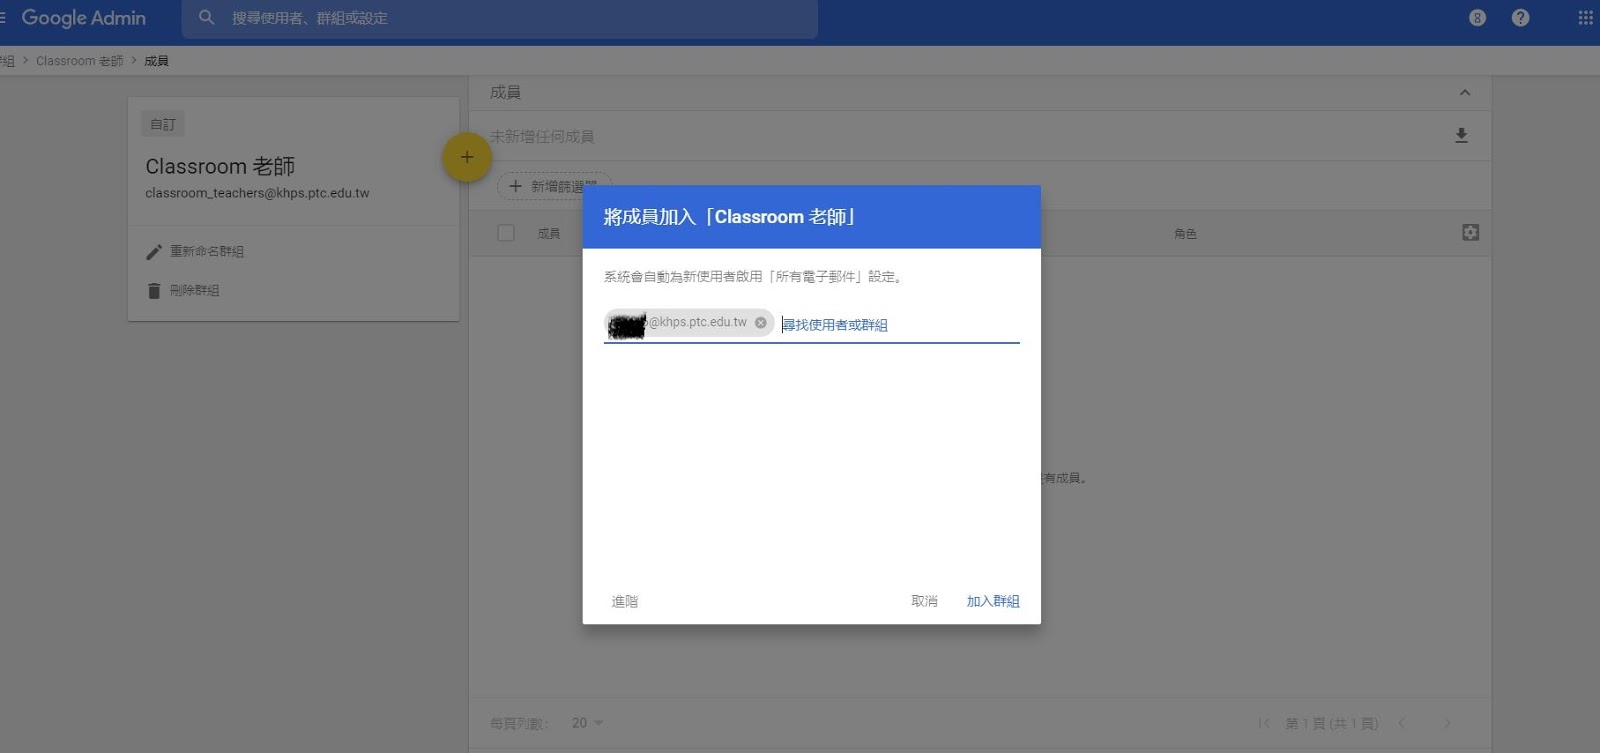The image size is (1600, 753).
Task: Click the 新增篩選器 filter button
Action: point(555,186)
